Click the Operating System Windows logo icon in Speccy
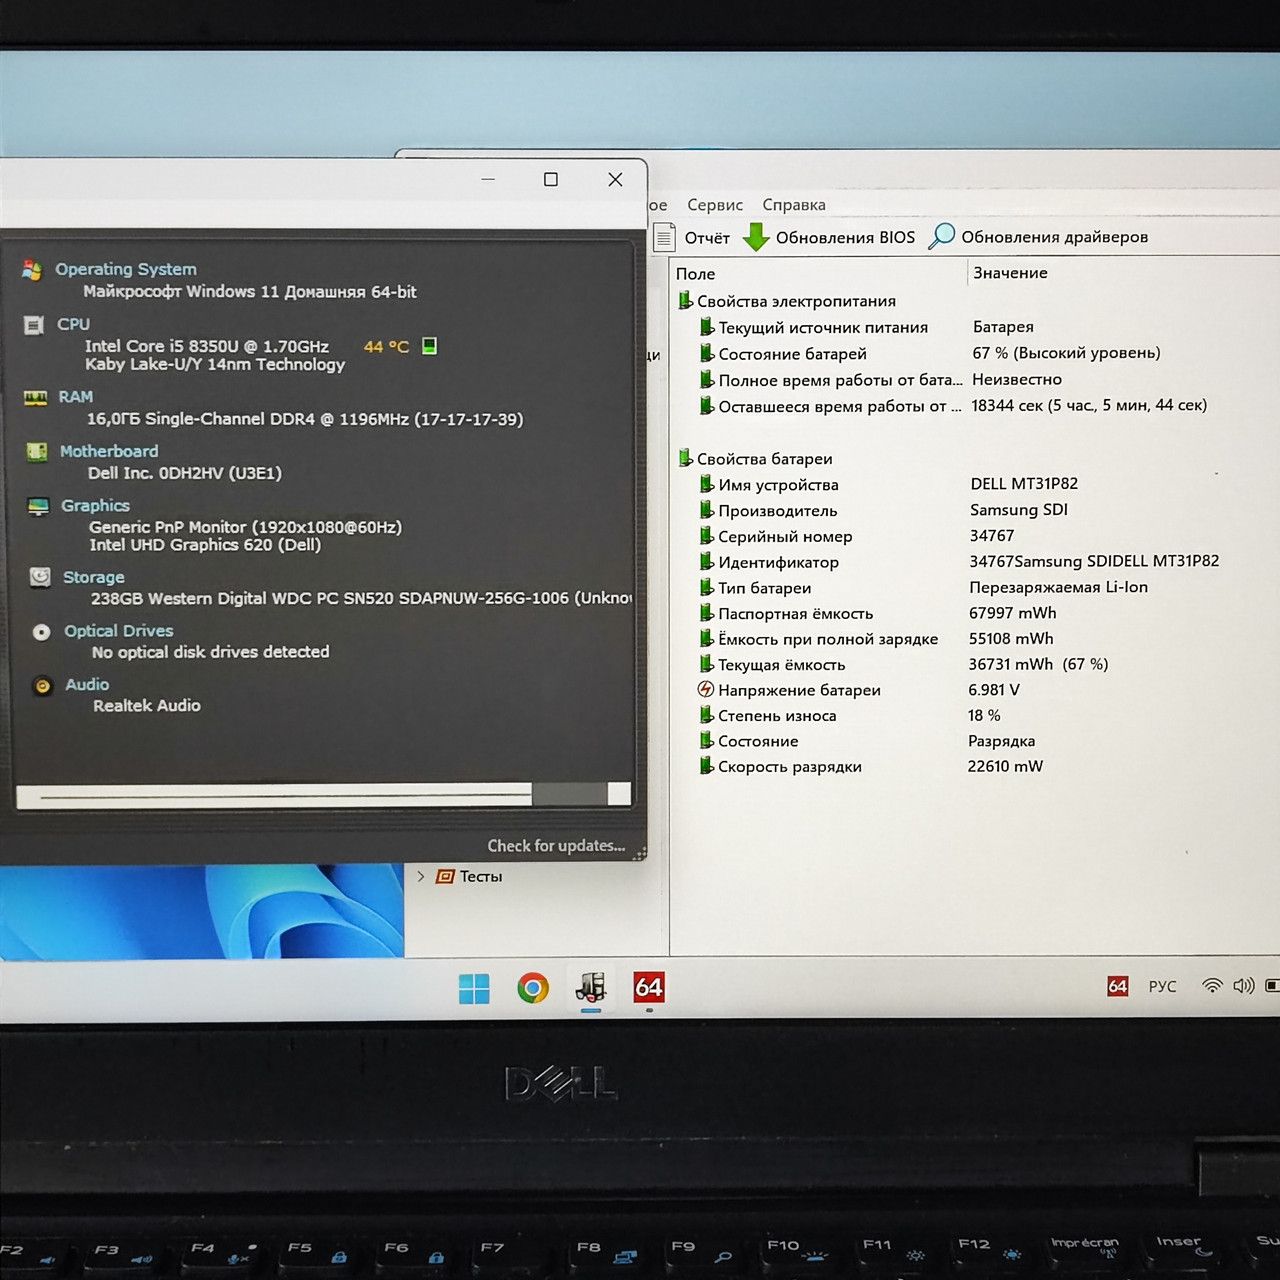The width and height of the screenshot is (1280, 1280). point(32,270)
